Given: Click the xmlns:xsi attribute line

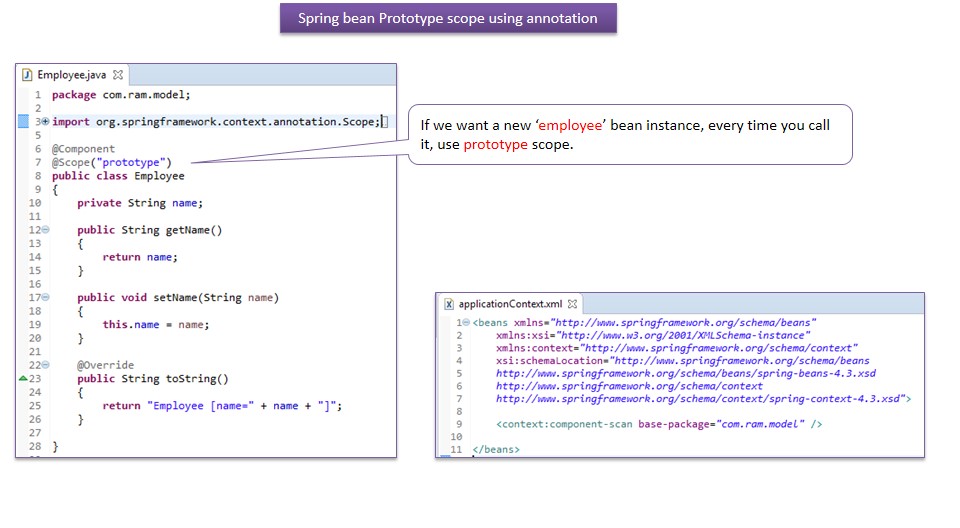Looking at the screenshot, I should tap(653, 335).
